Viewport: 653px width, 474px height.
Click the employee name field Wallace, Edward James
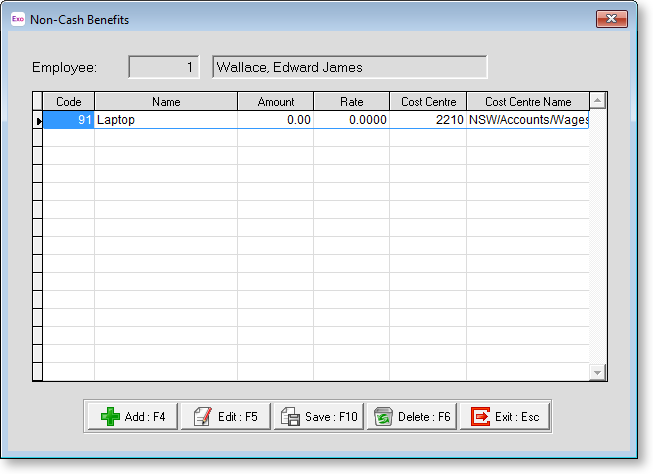coord(349,67)
